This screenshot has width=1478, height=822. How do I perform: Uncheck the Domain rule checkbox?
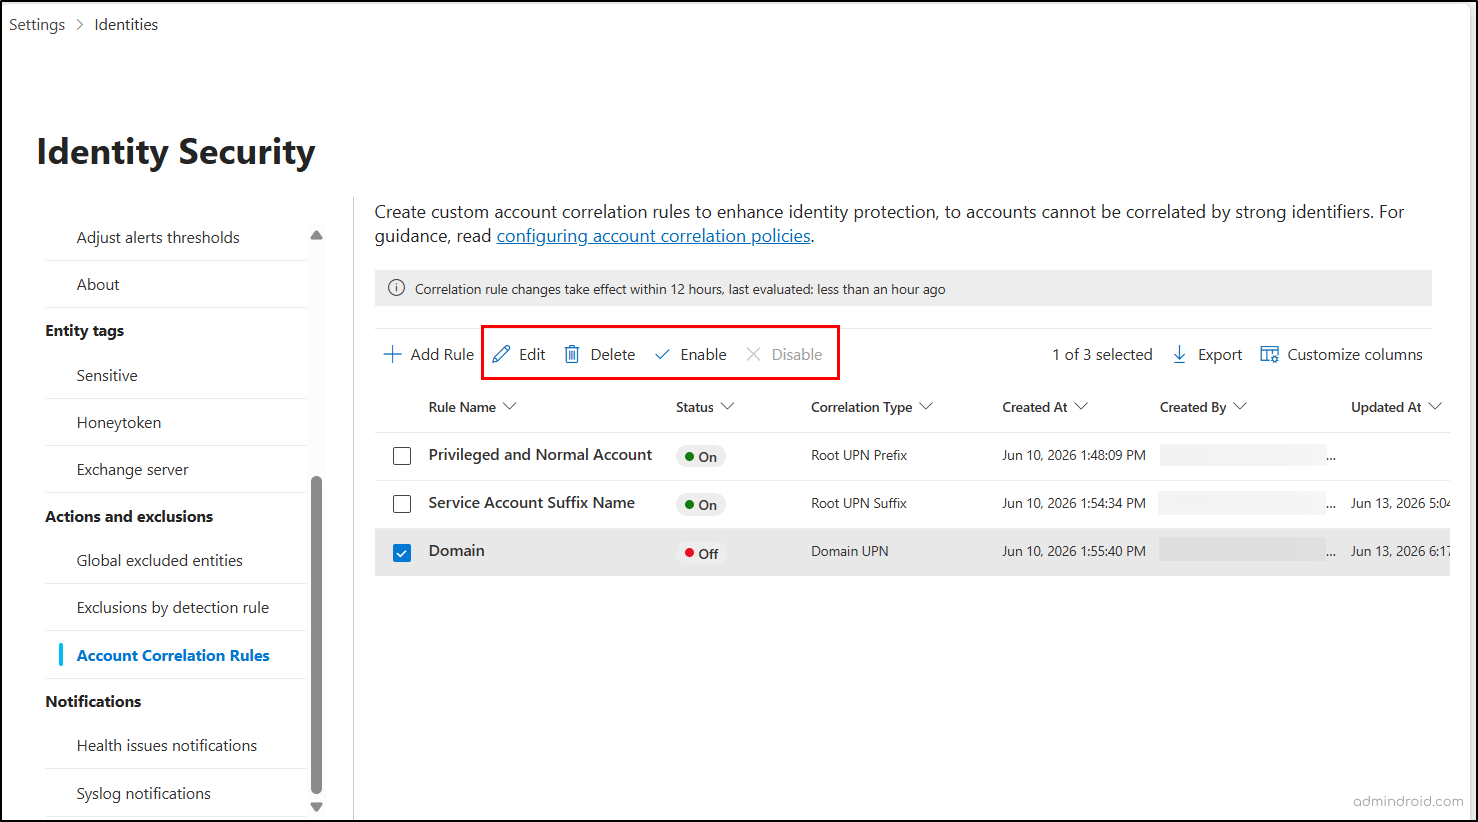[402, 552]
